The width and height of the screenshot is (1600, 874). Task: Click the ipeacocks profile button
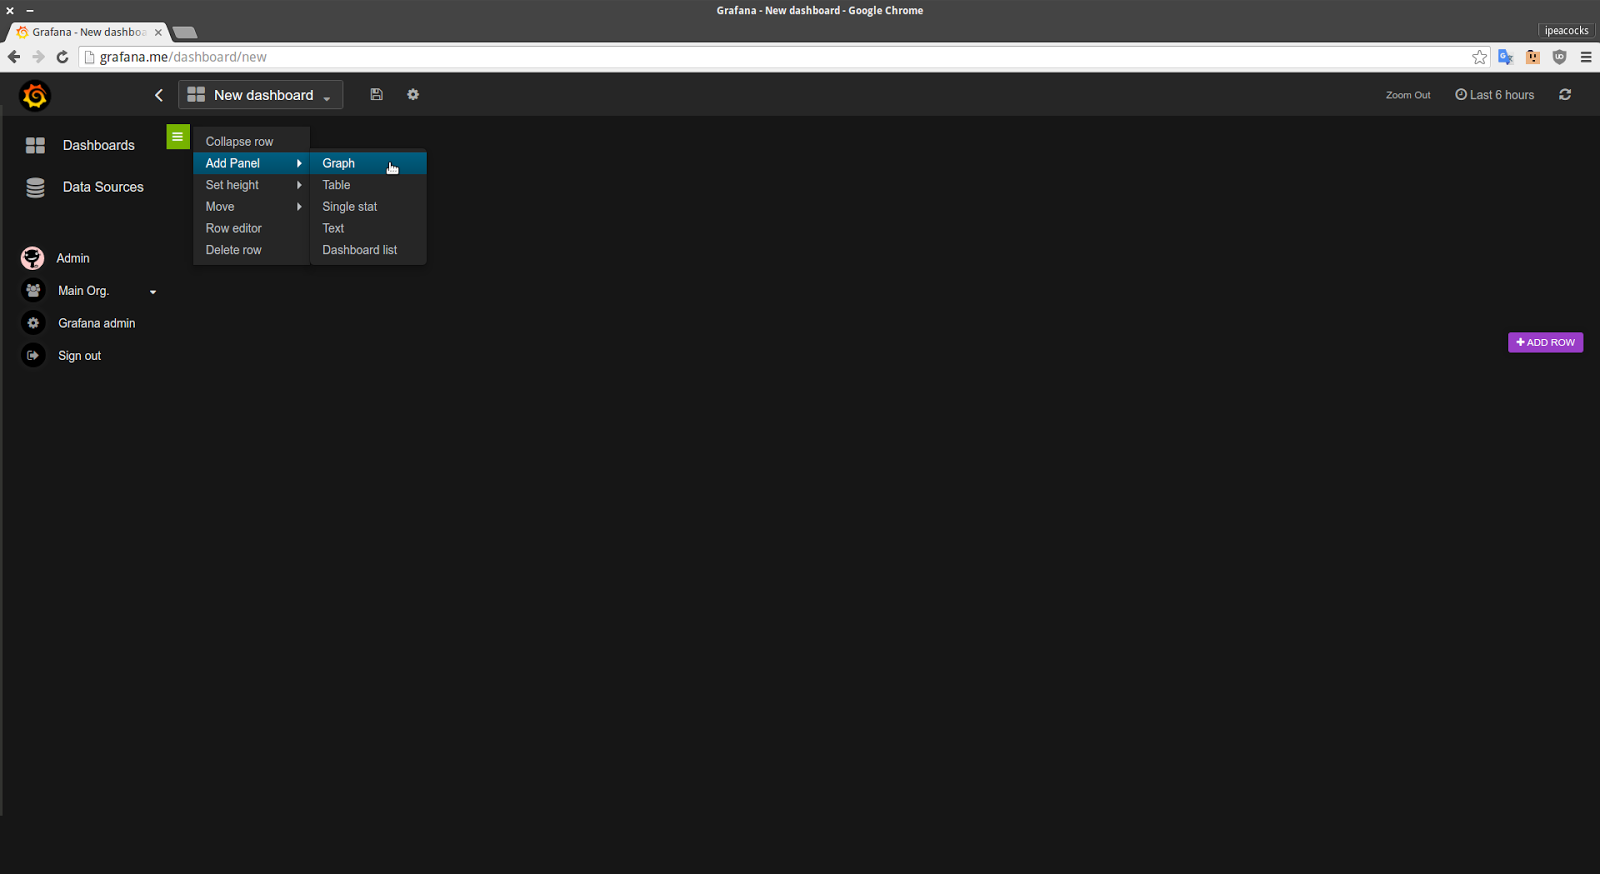1566,30
